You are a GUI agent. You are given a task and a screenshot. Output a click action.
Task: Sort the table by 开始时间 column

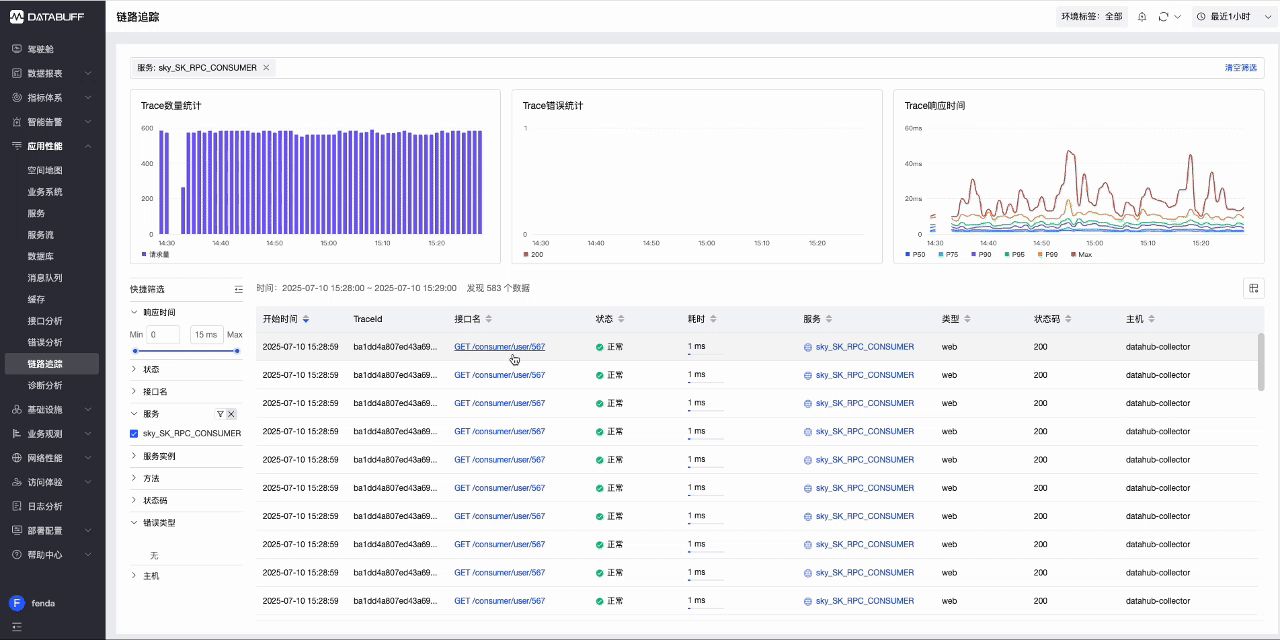[x=306, y=319]
